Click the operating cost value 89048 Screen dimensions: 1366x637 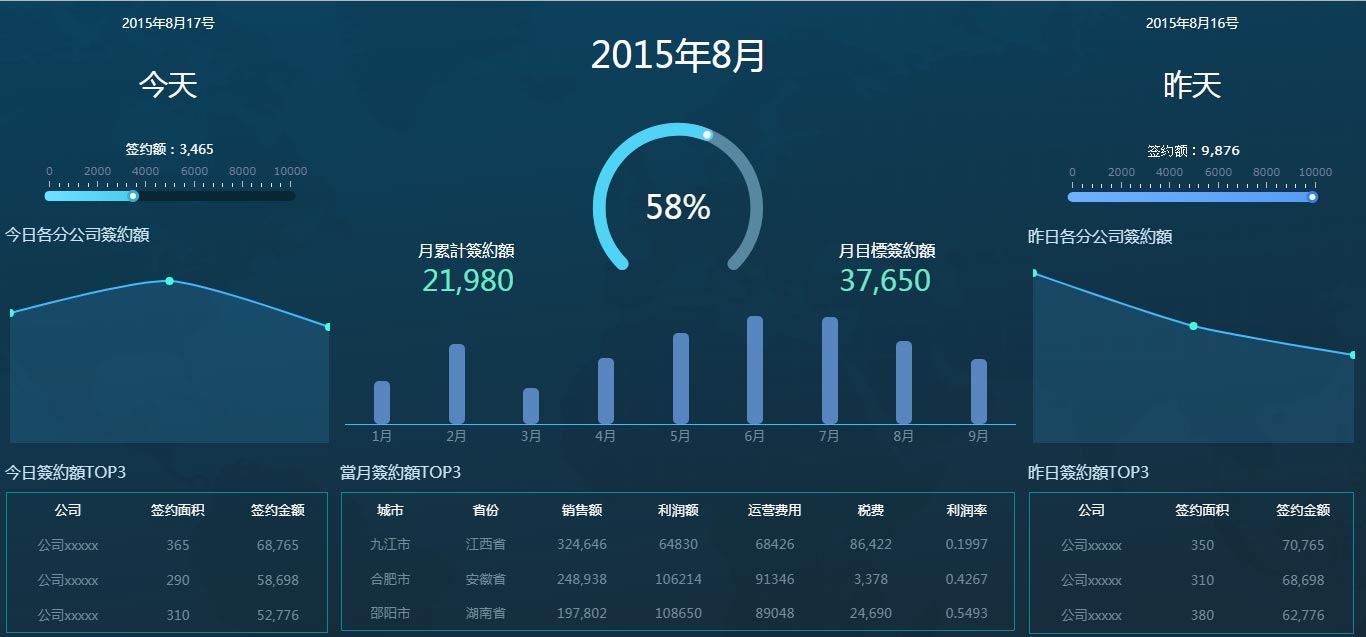coord(775,613)
